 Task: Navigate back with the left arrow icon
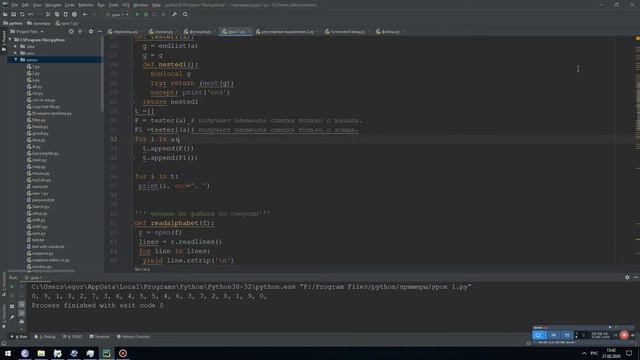coord(85,14)
